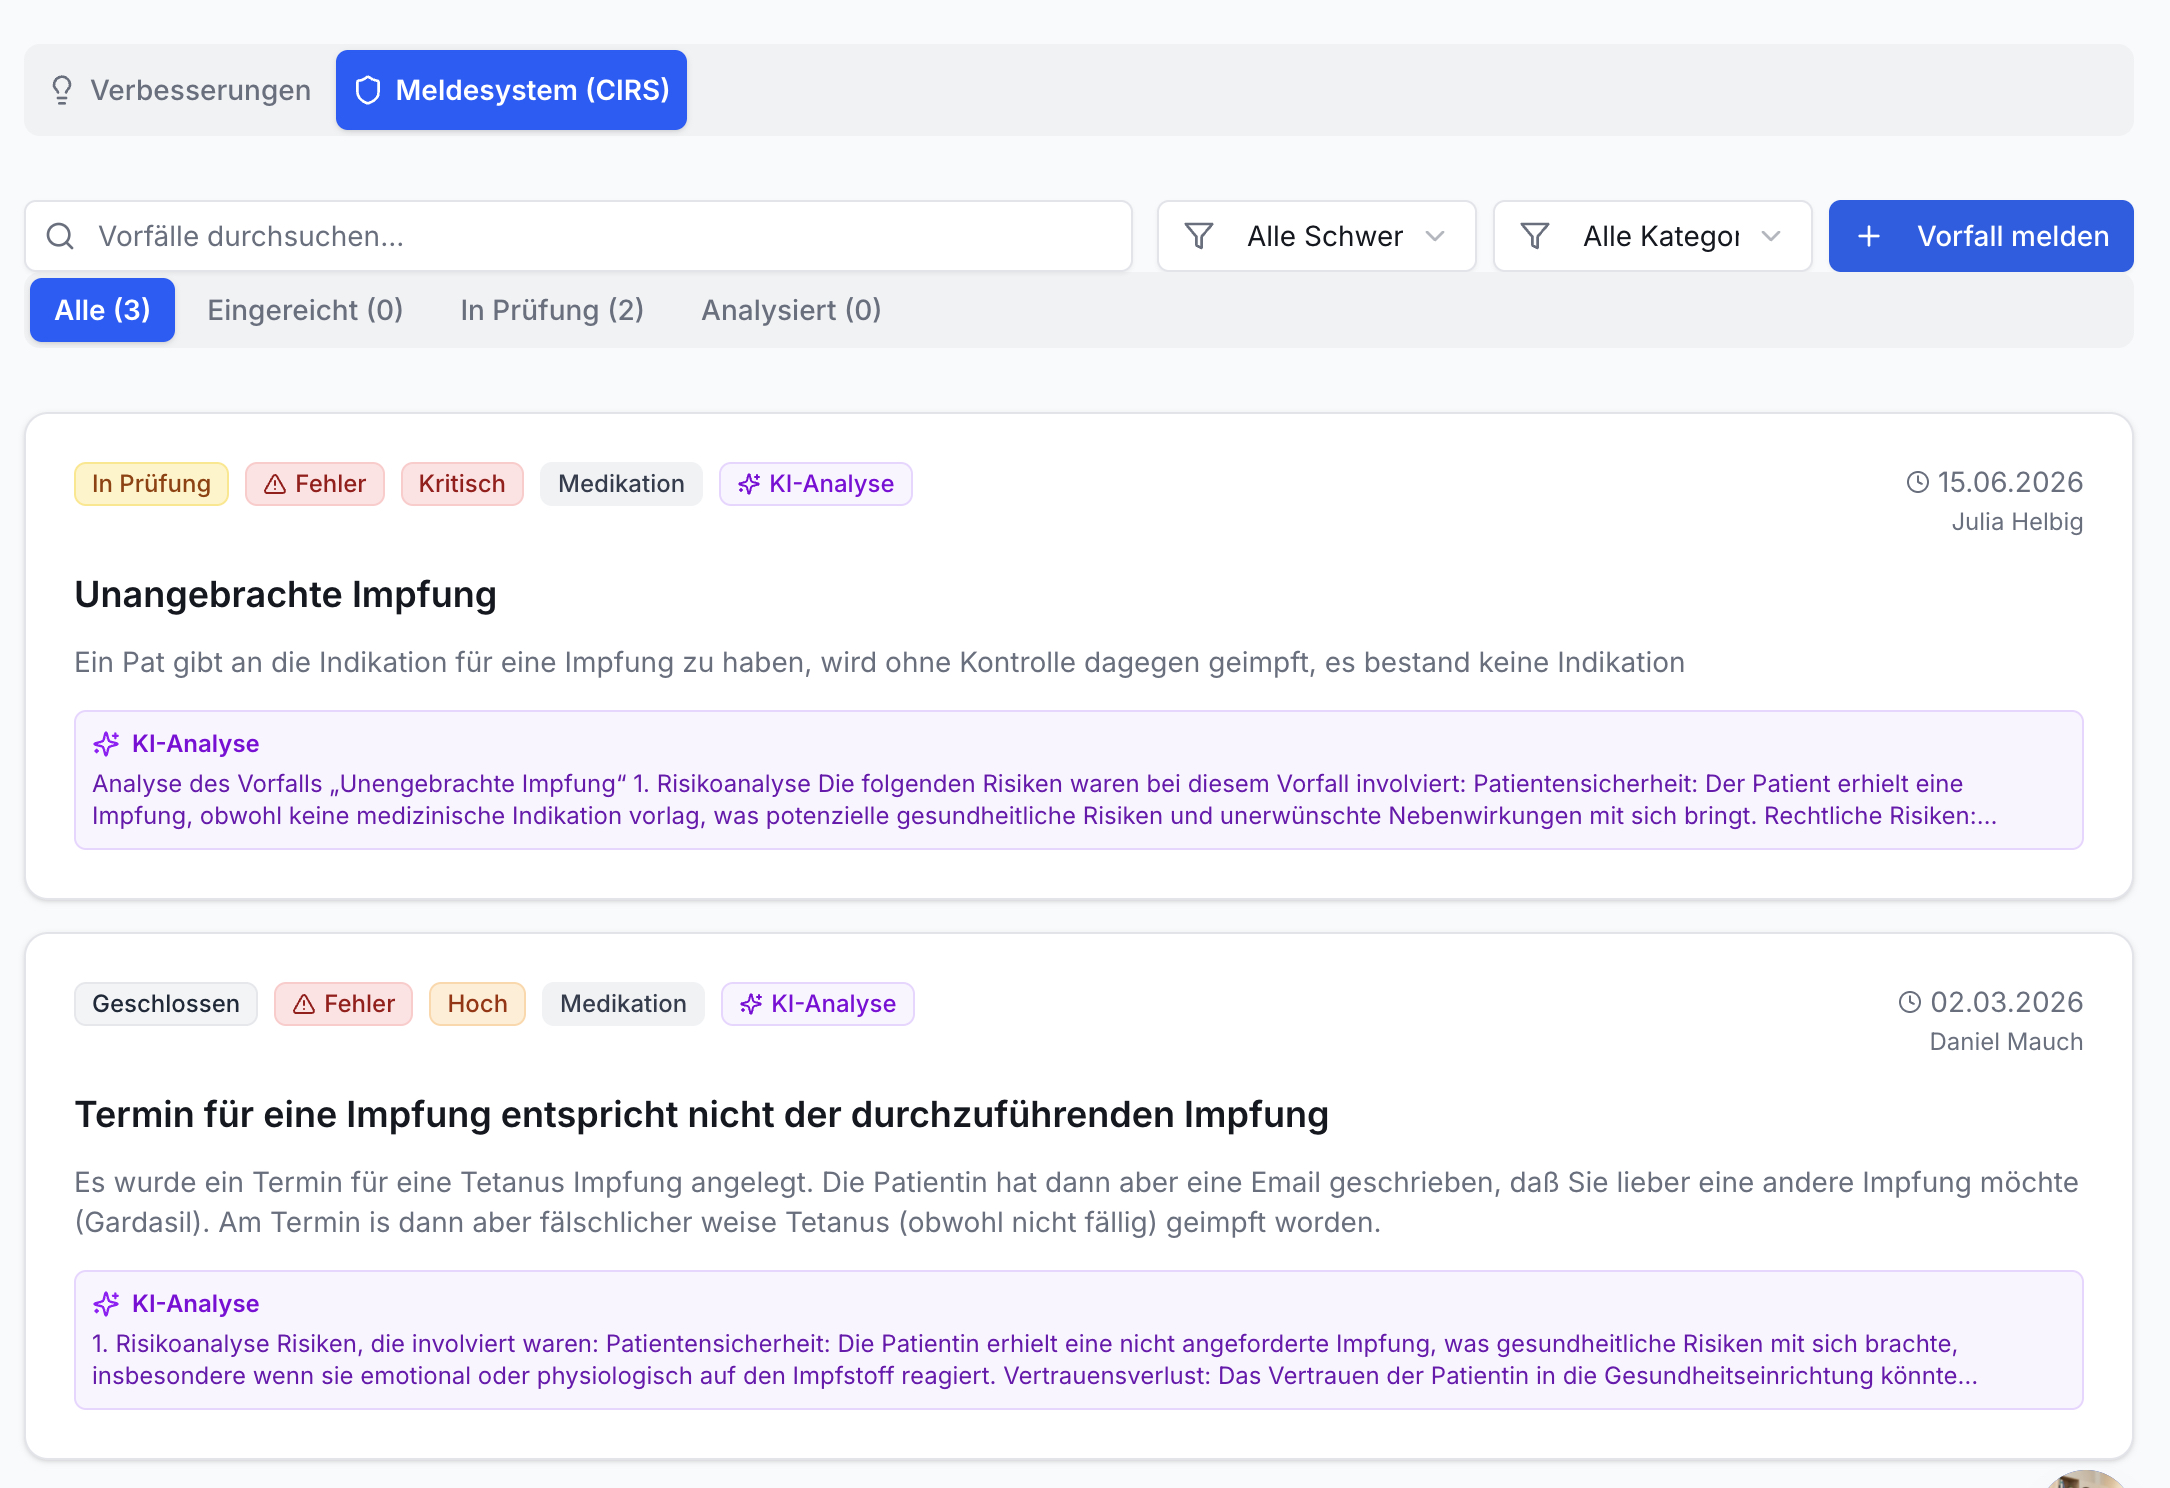Viewport: 2170px width, 1488px height.
Task: Click the date 15.06.2026
Action: pos(2010,482)
